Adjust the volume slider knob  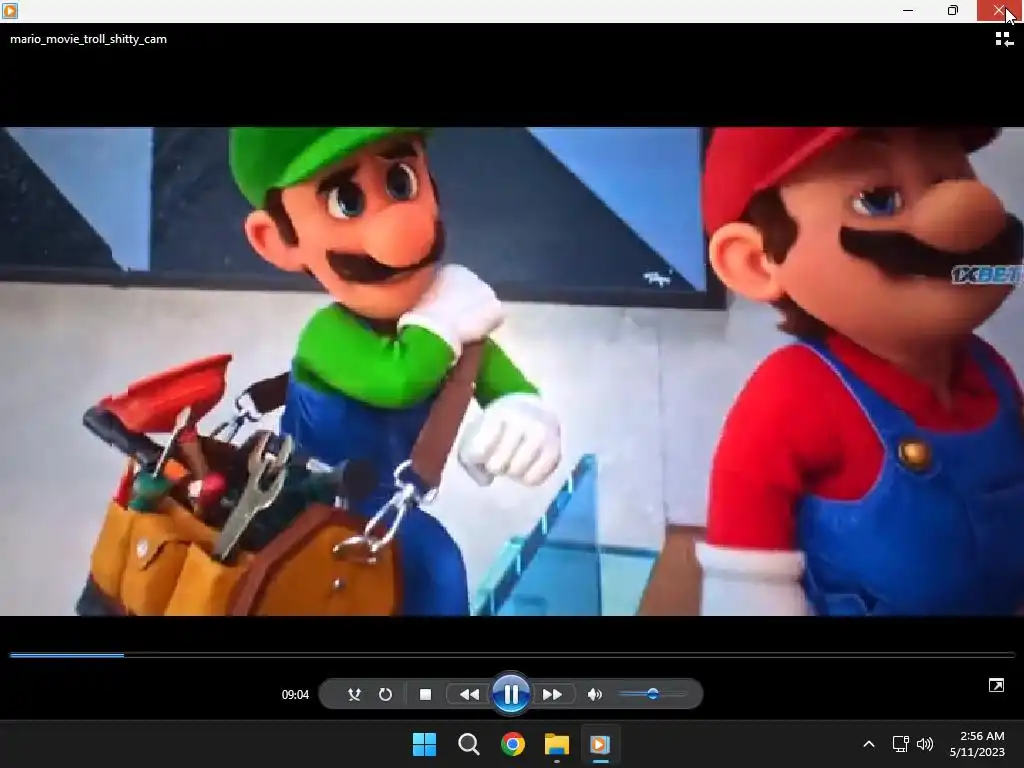652,694
